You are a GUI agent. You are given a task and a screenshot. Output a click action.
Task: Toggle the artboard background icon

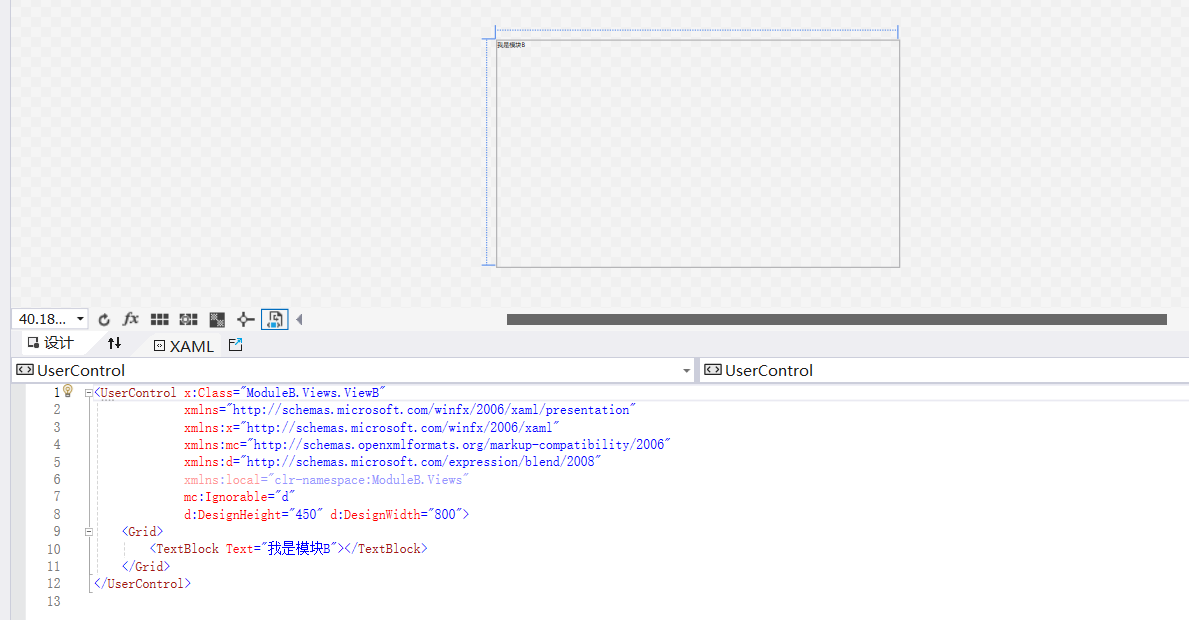pyautogui.click(x=217, y=319)
